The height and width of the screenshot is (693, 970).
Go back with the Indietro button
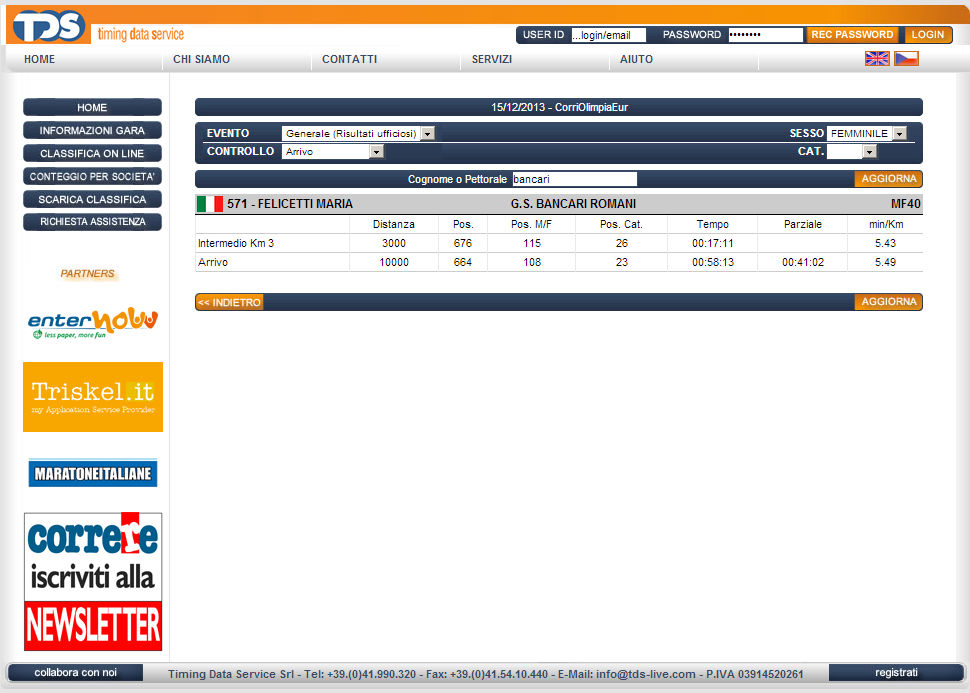[229, 302]
